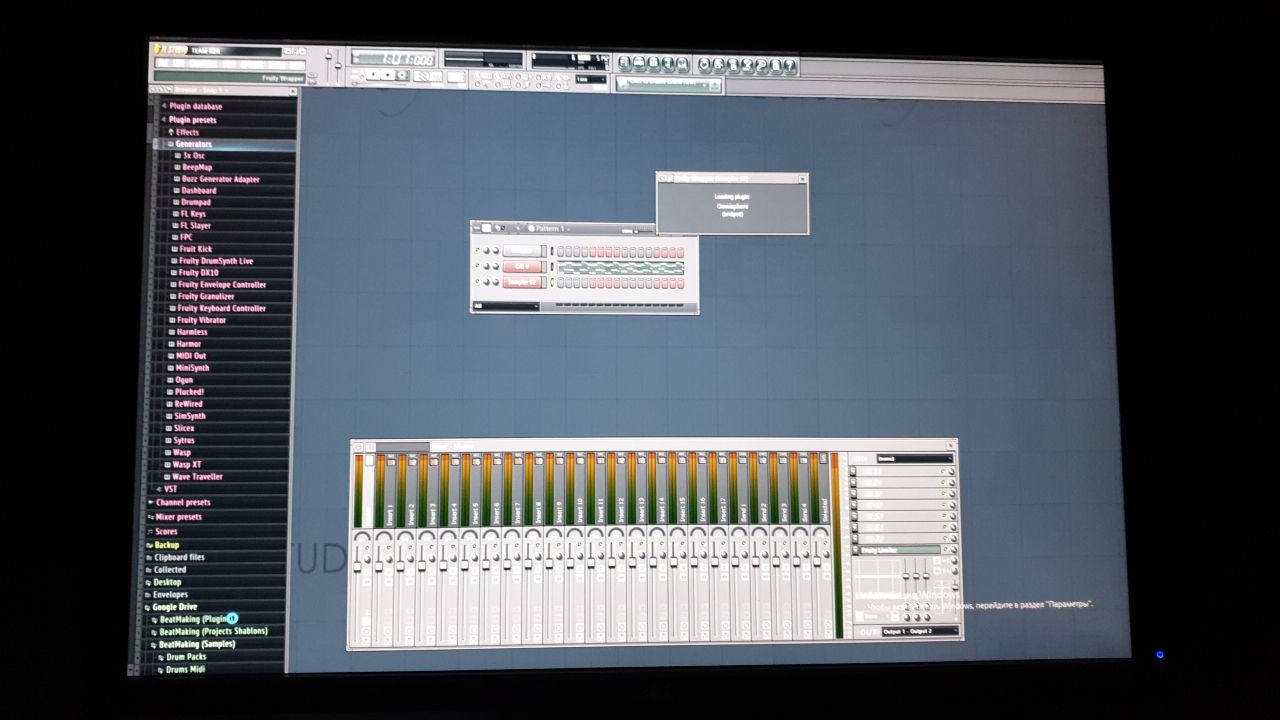This screenshot has width=1280, height=720.
Task: Click the 3x Osc preset icon in the browser
Action: click(177, 156)
